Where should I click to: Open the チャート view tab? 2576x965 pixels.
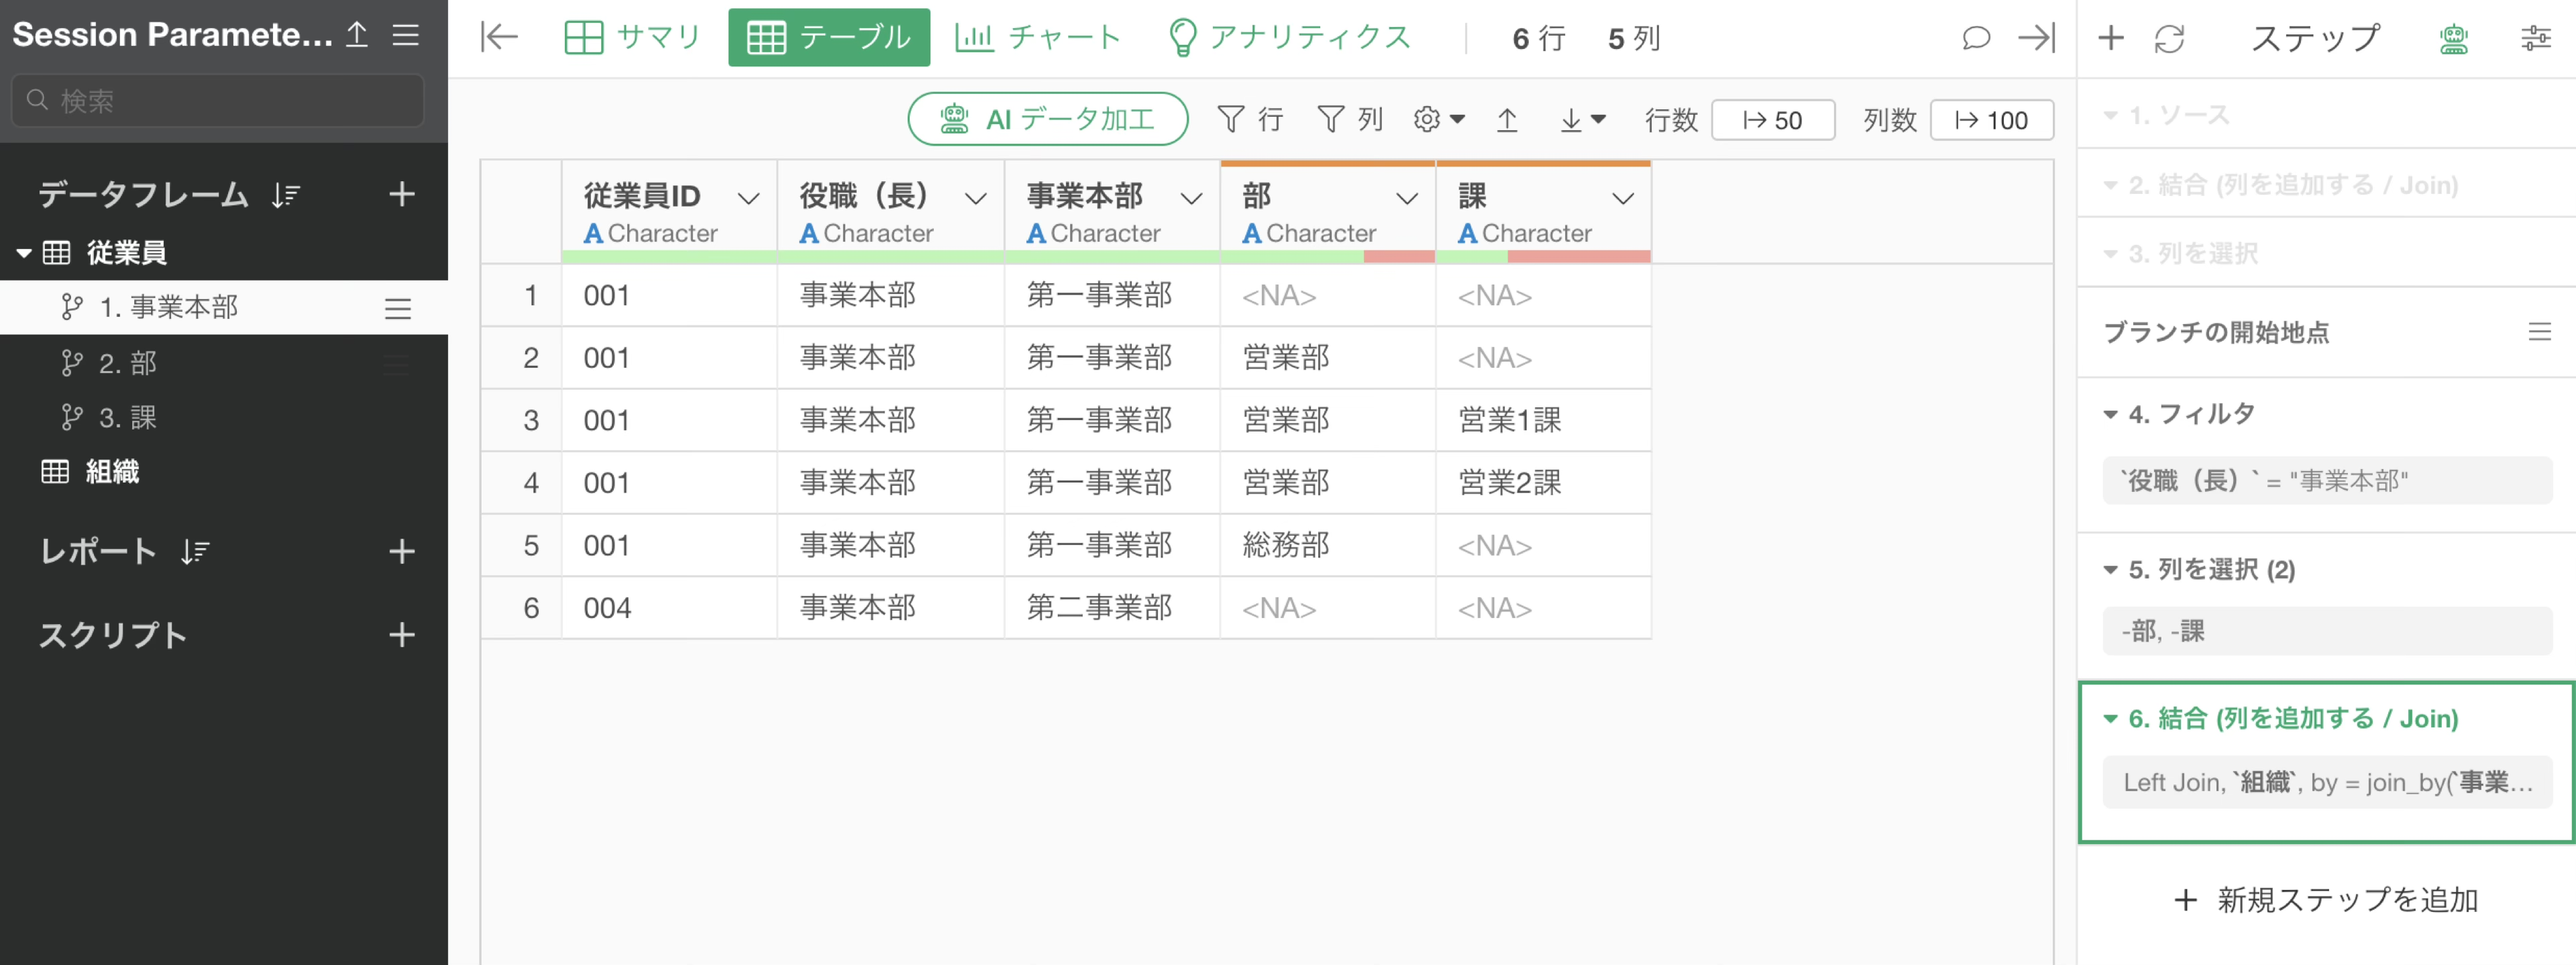click(x=1038, y=38)
